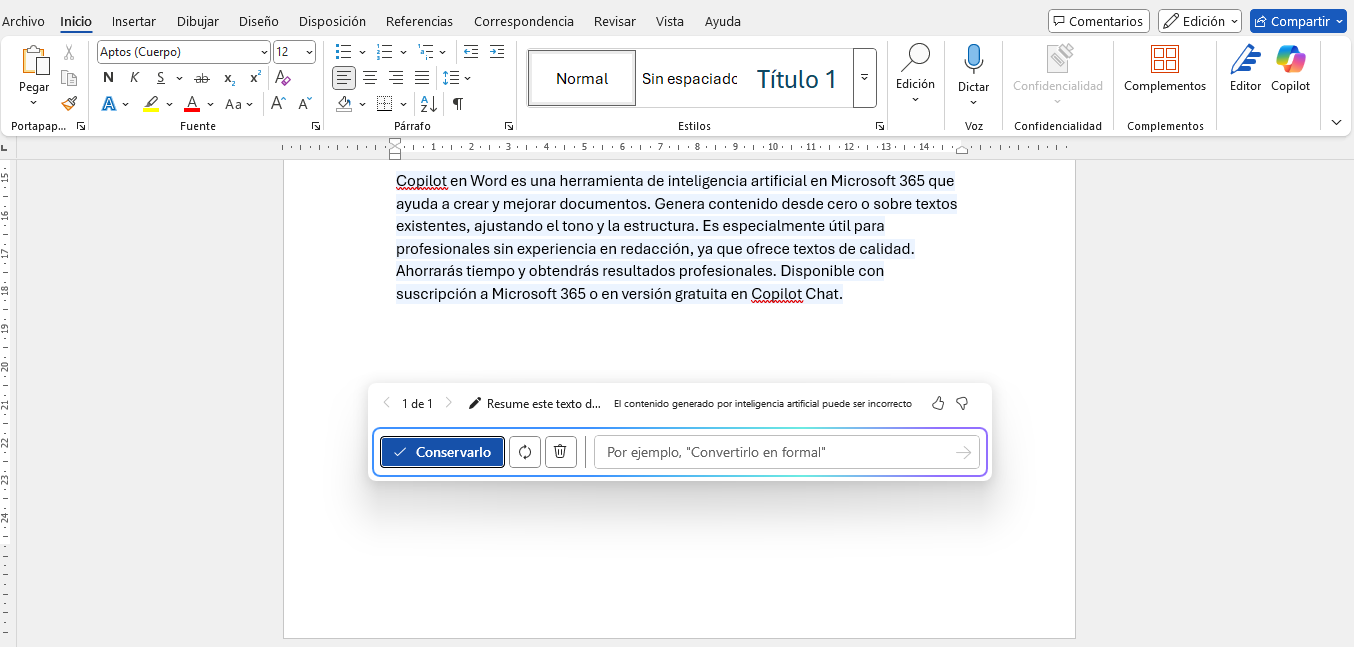Viewport: 1354px width, 647px height.
Task: Switch to the Dibujar tab
Action: [x=198, y=21]
